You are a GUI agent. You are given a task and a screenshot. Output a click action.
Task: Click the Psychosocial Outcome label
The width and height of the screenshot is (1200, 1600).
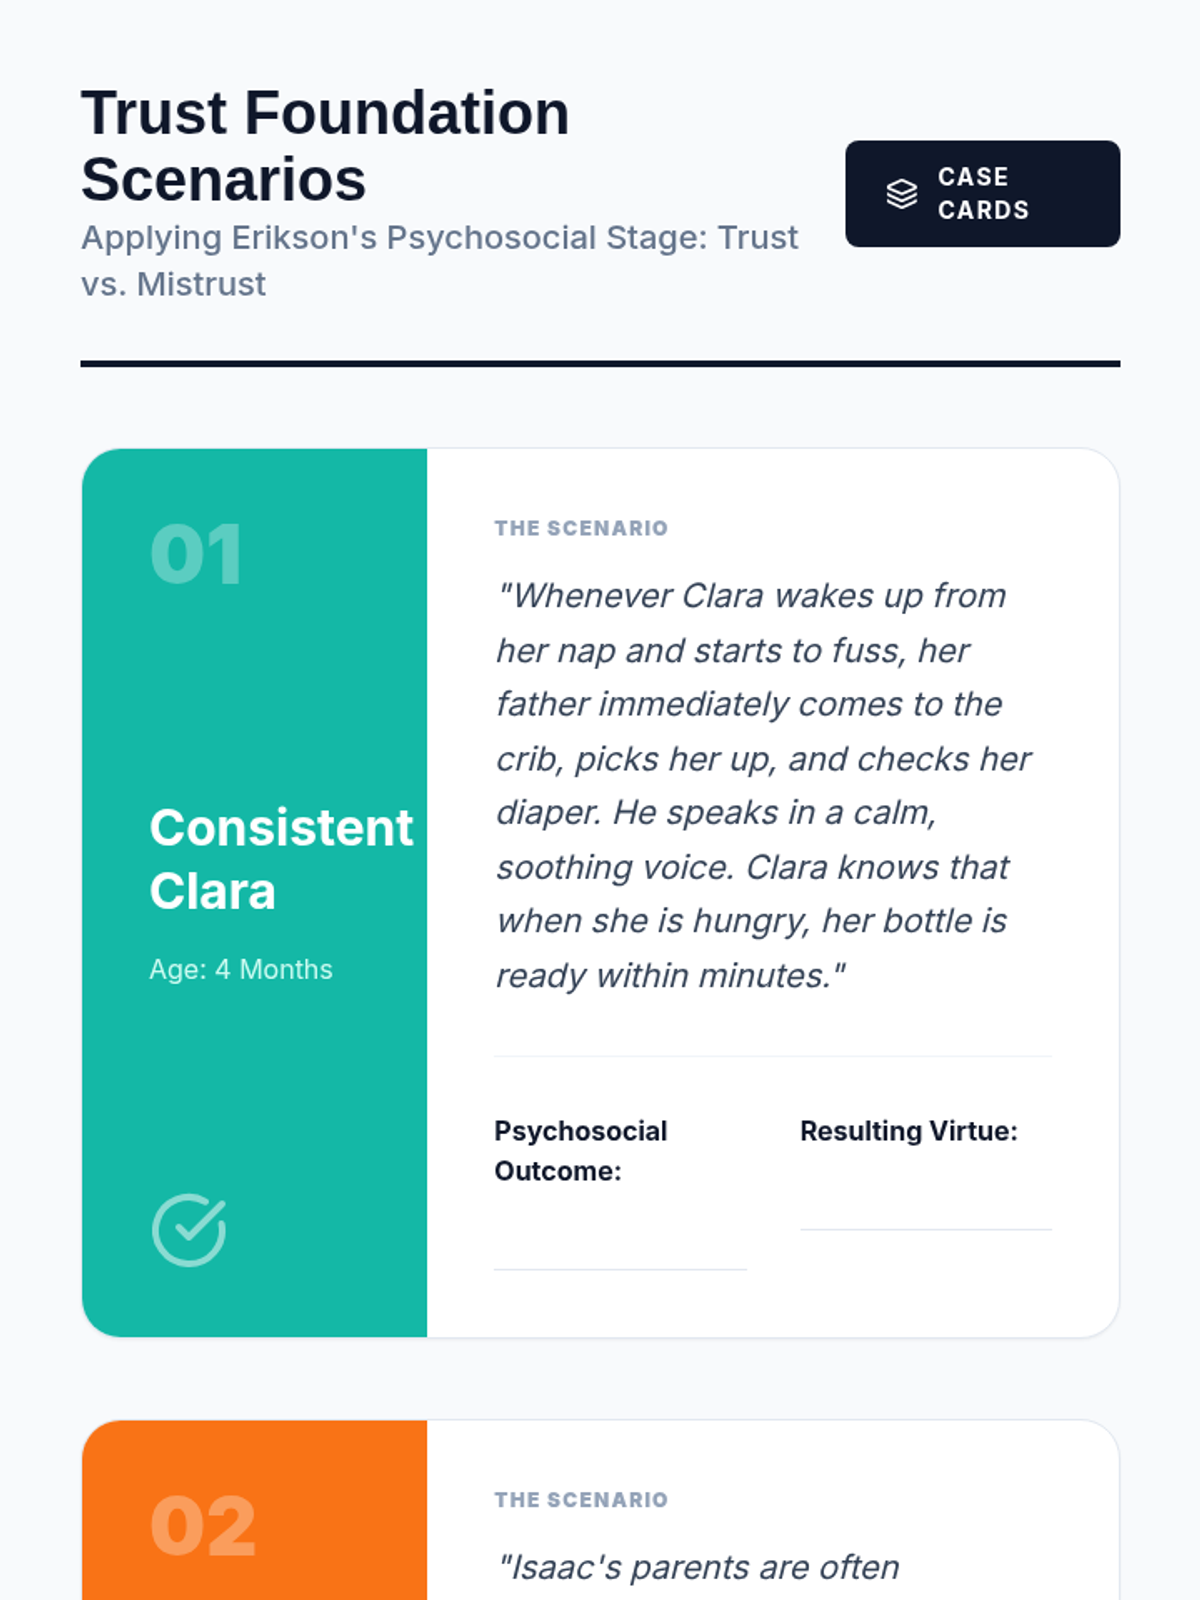click(581, 1150)
